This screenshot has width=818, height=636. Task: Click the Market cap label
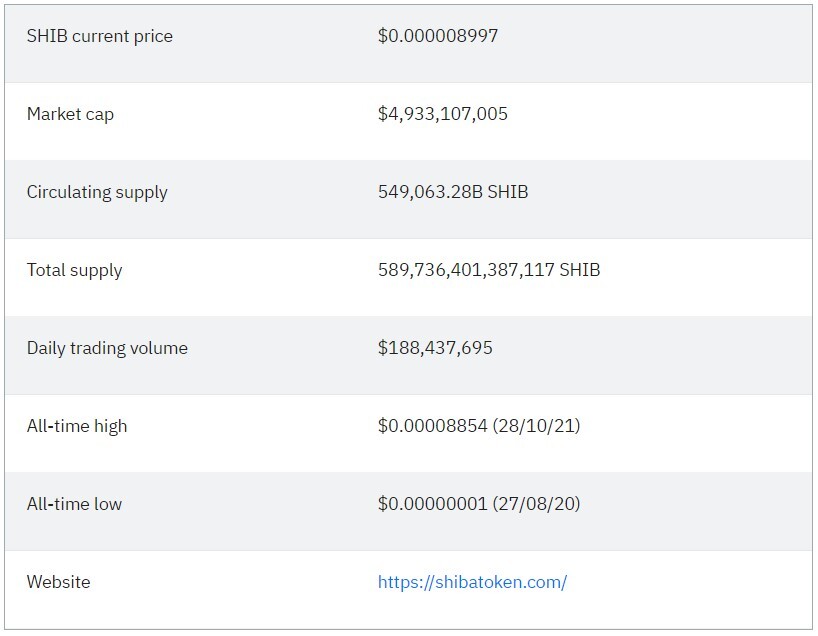[x=70, y=114]
